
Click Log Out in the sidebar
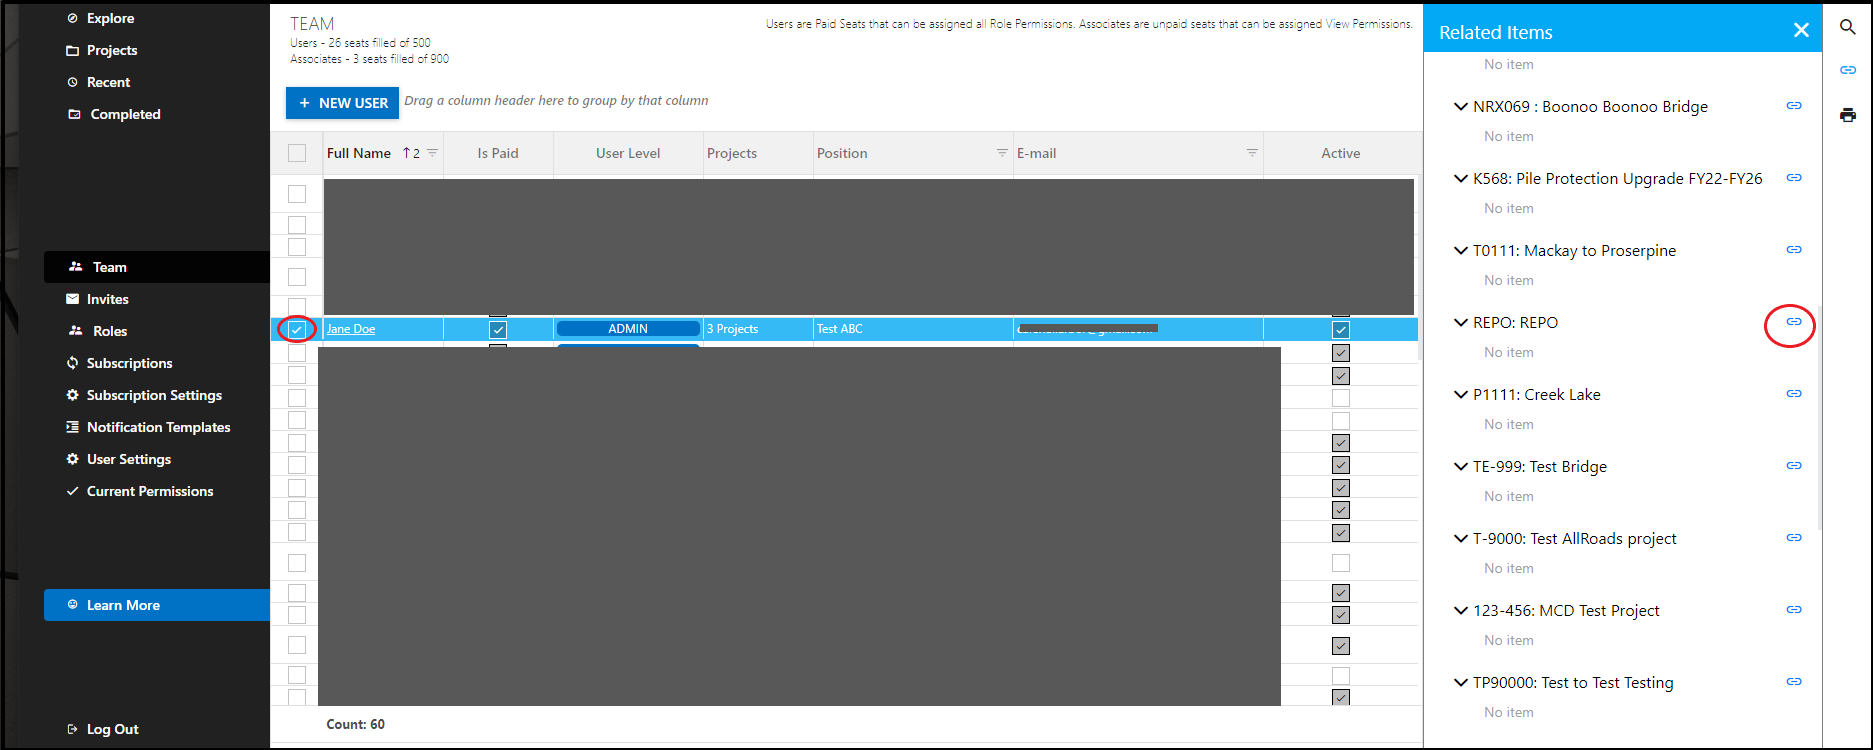112,729
